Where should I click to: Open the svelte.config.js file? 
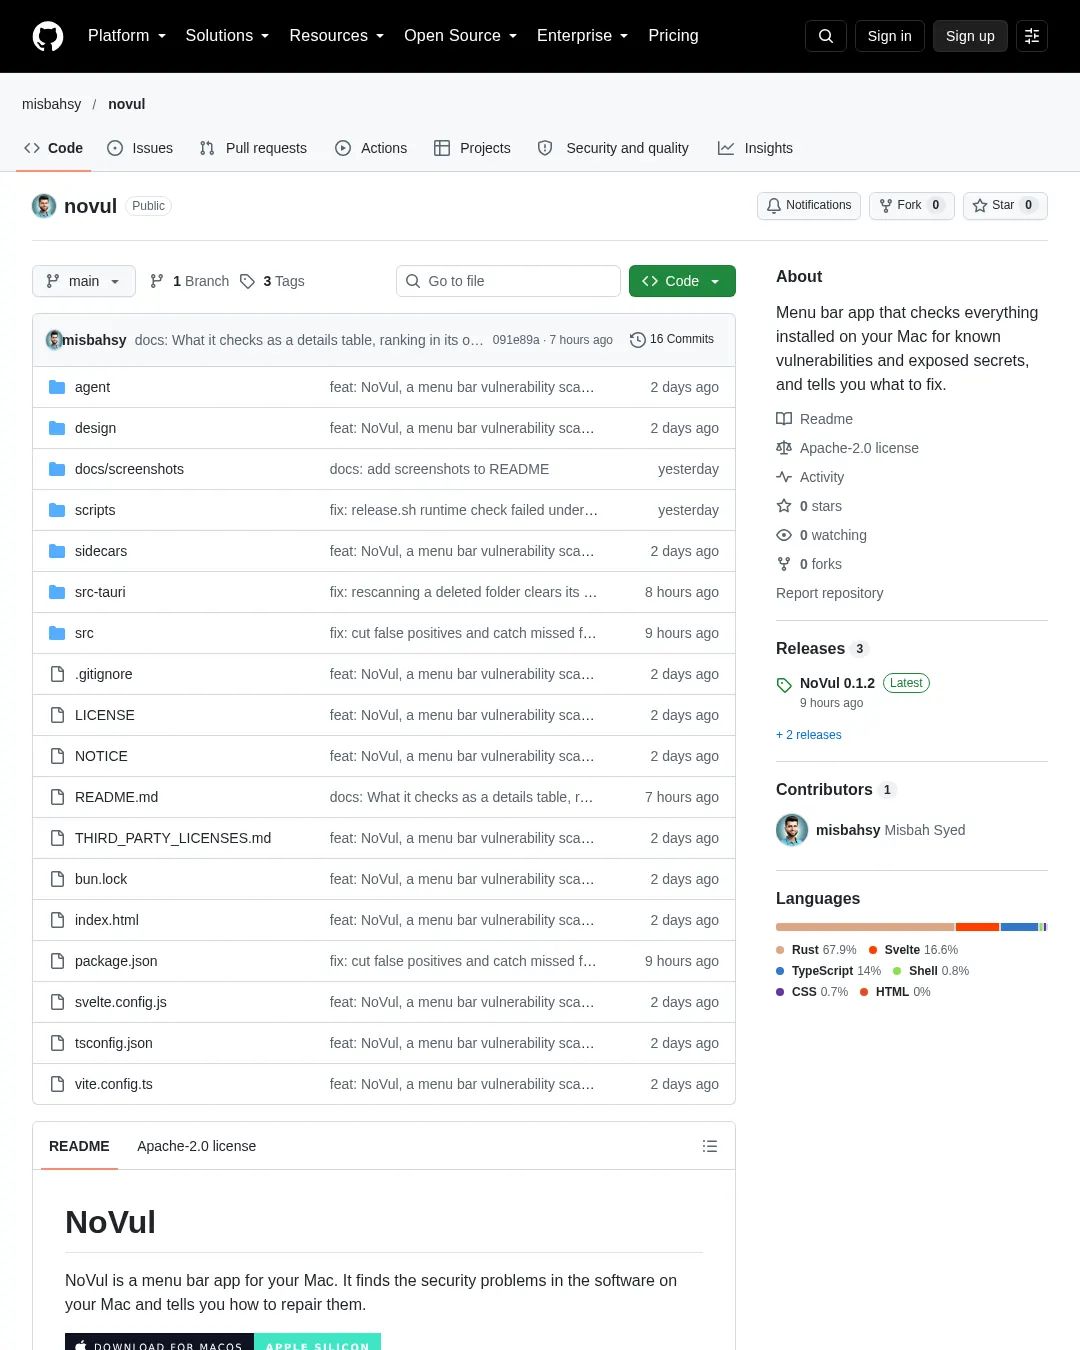click(x=121, y=1002)
